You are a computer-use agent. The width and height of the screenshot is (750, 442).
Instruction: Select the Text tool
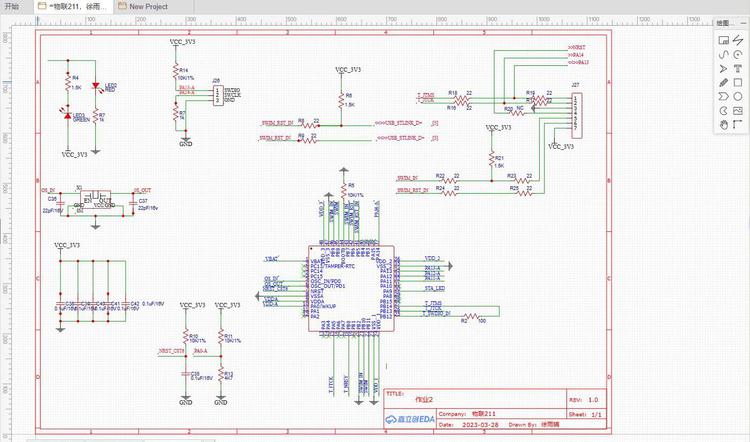(x=738, y=69)
